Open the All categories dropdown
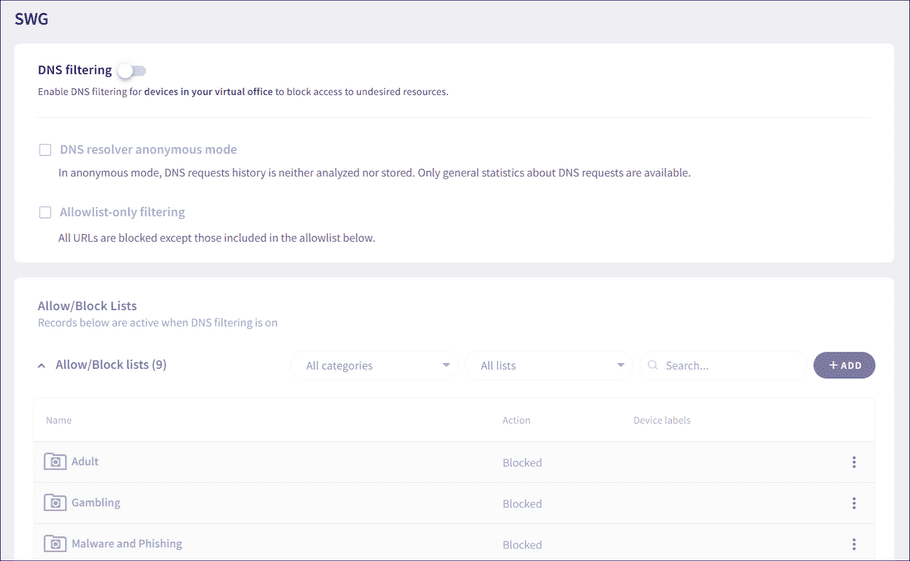Viewport: 910px width, 561px height. coord(374,365)
